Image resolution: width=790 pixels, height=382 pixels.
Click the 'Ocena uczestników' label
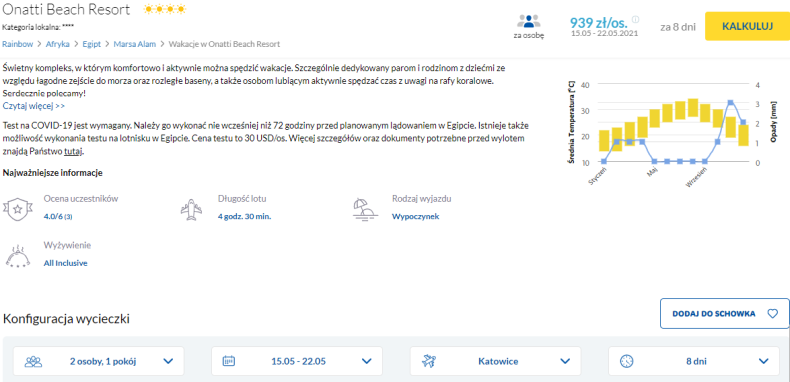[x=81, y=199]
